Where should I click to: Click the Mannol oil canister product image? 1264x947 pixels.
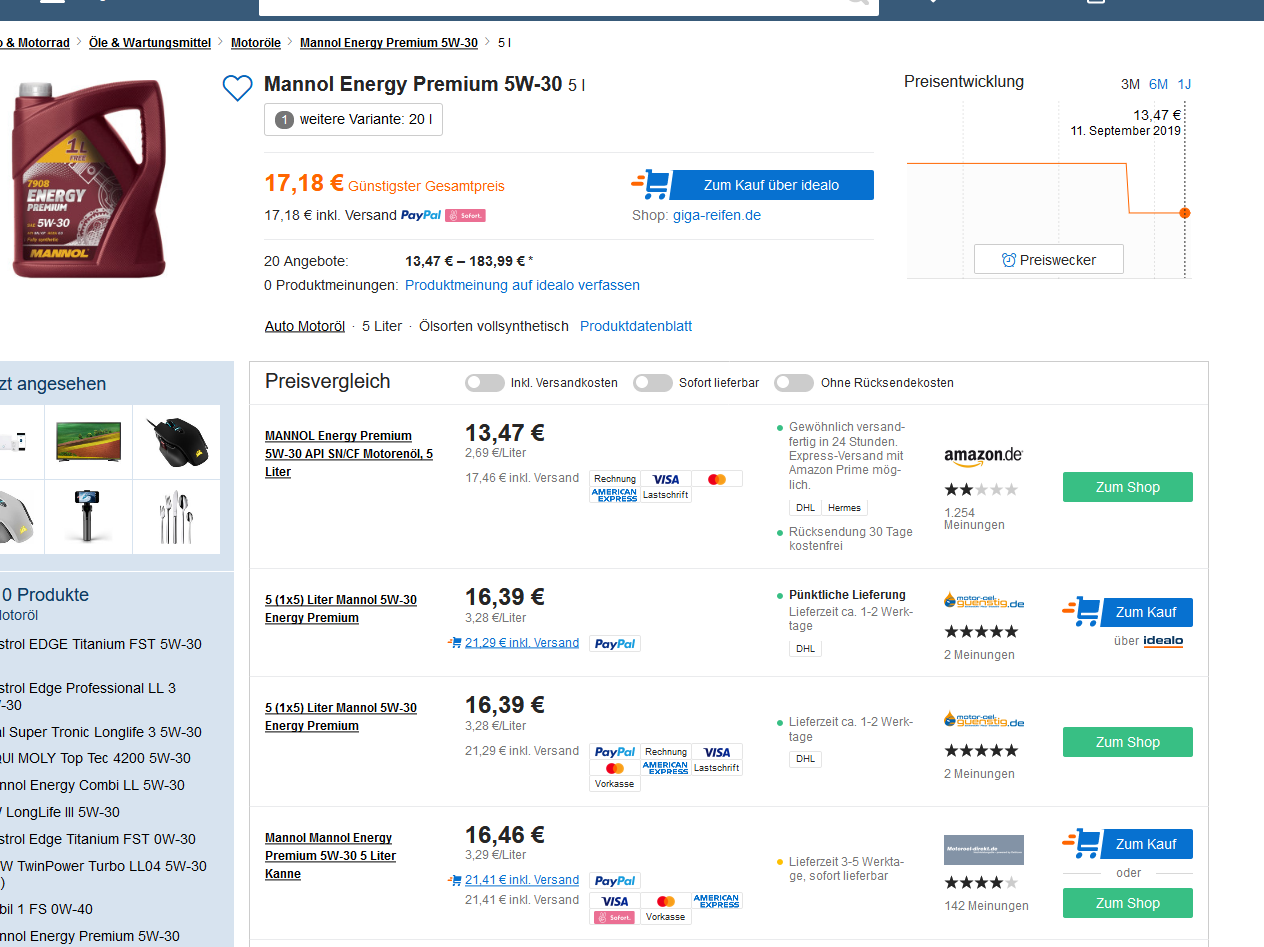coord(88,179)
